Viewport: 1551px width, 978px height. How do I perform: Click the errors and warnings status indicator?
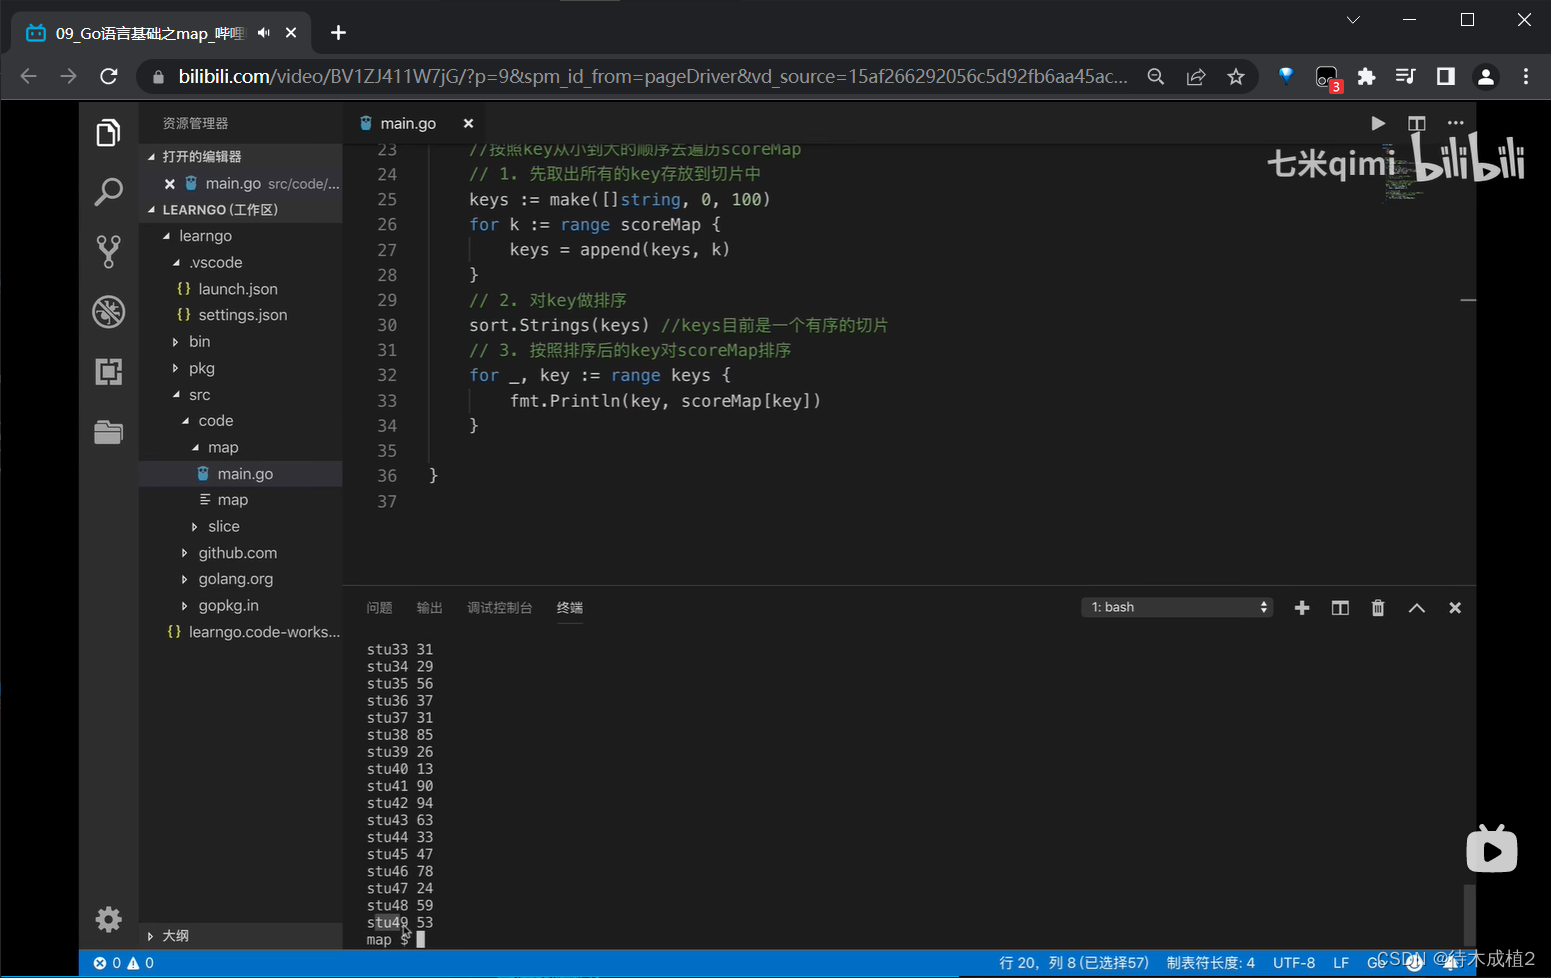pyautogui.click(x=124, y=963)
